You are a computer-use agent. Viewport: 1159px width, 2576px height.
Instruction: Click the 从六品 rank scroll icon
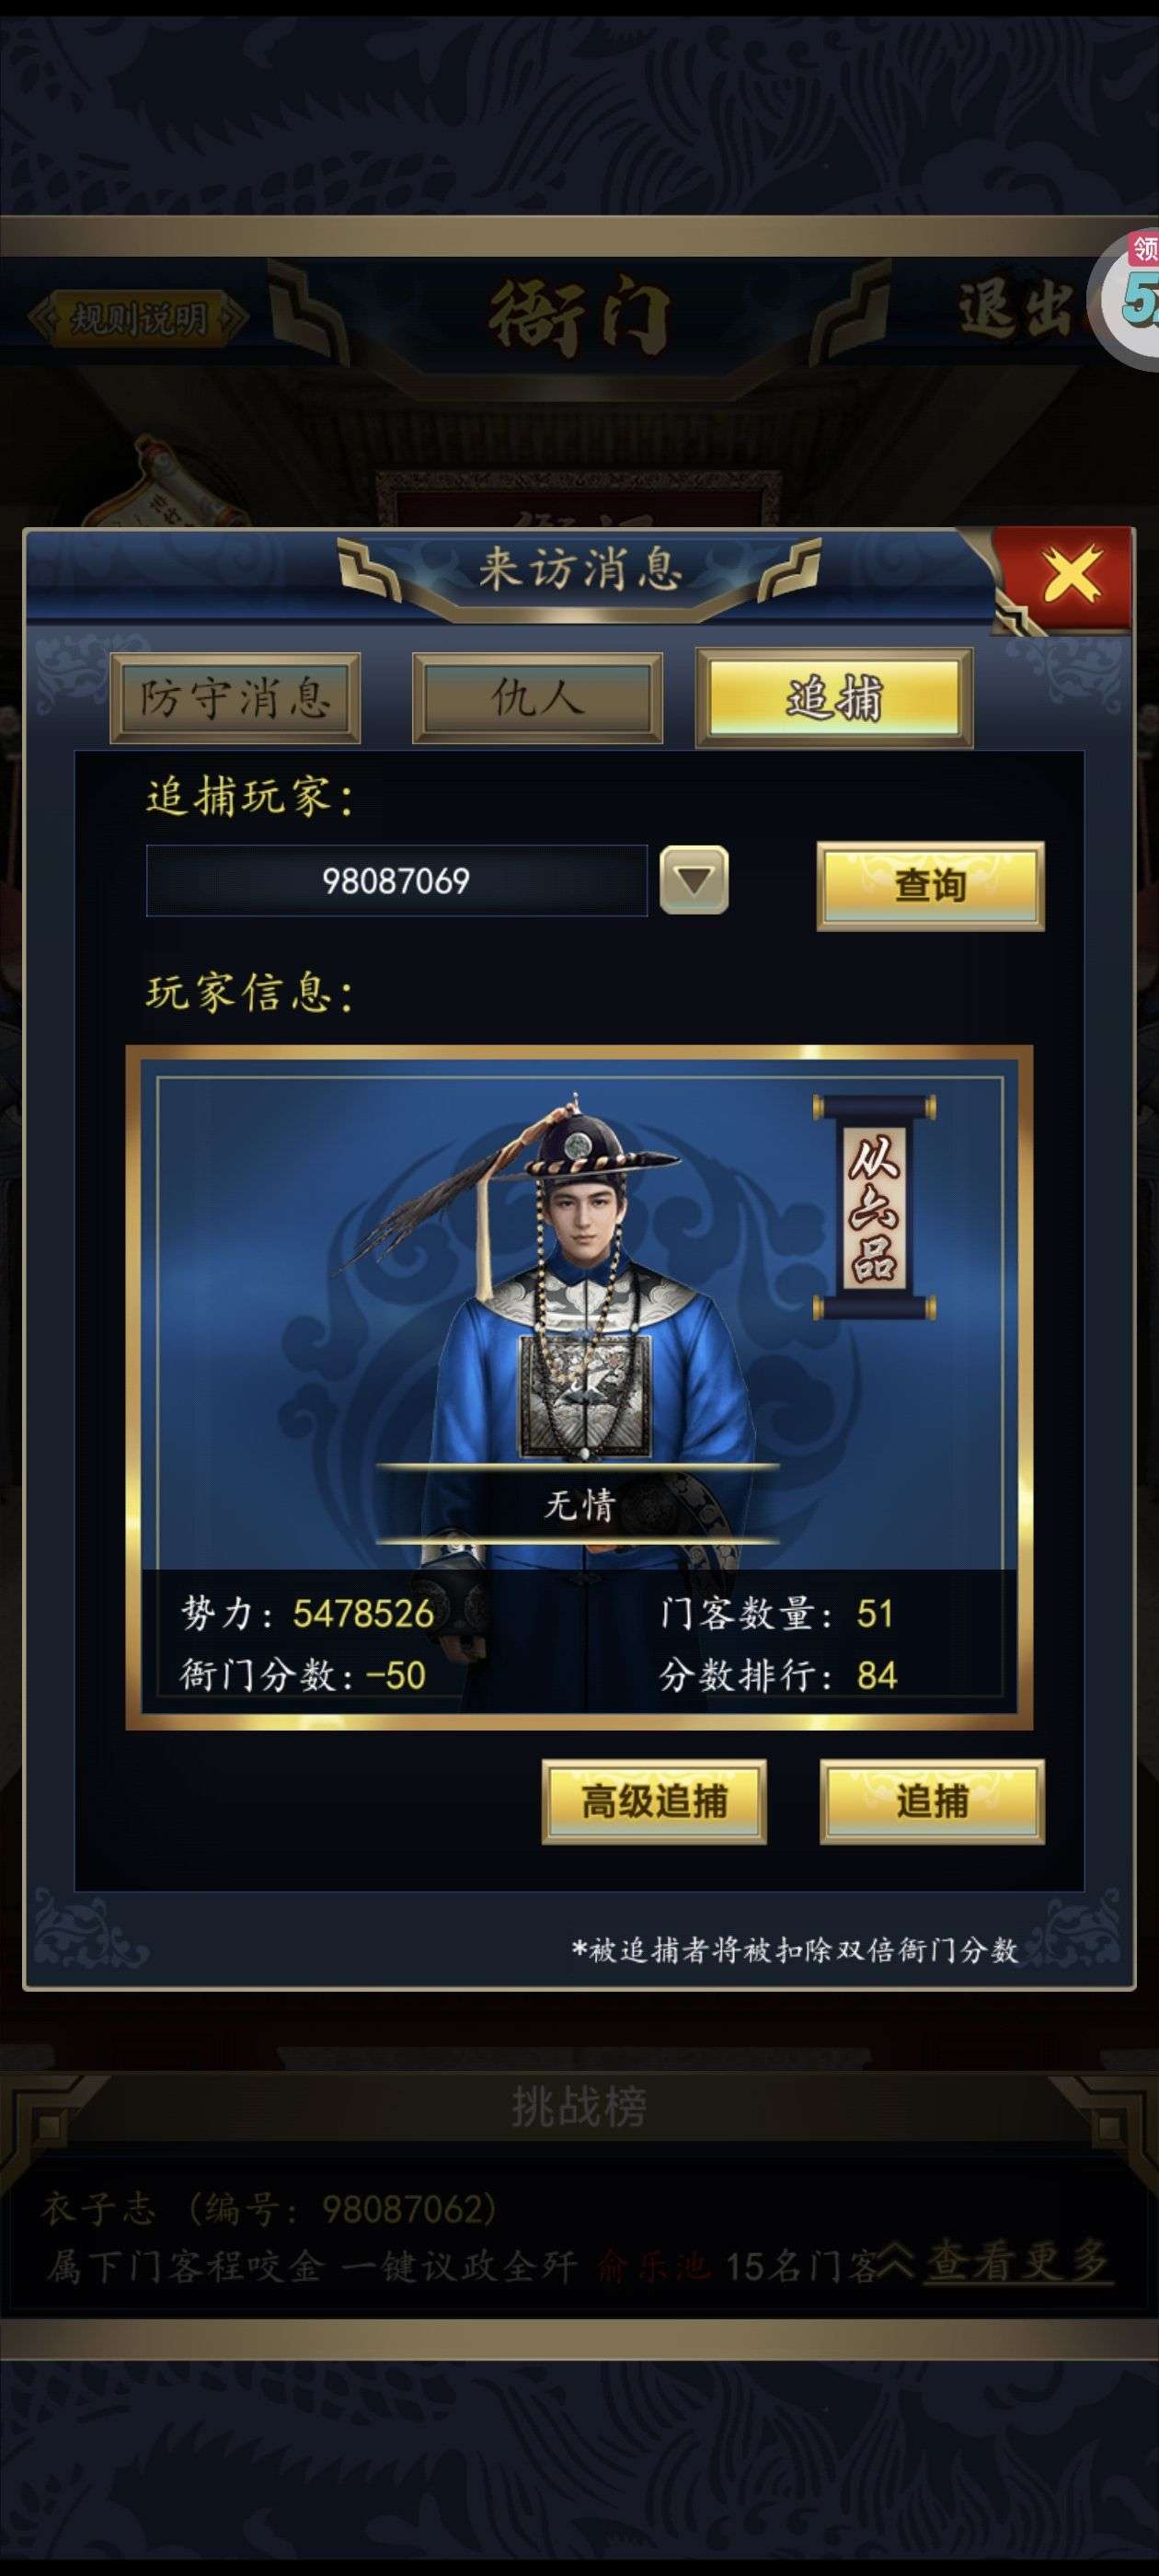(x=874, y=1206)
